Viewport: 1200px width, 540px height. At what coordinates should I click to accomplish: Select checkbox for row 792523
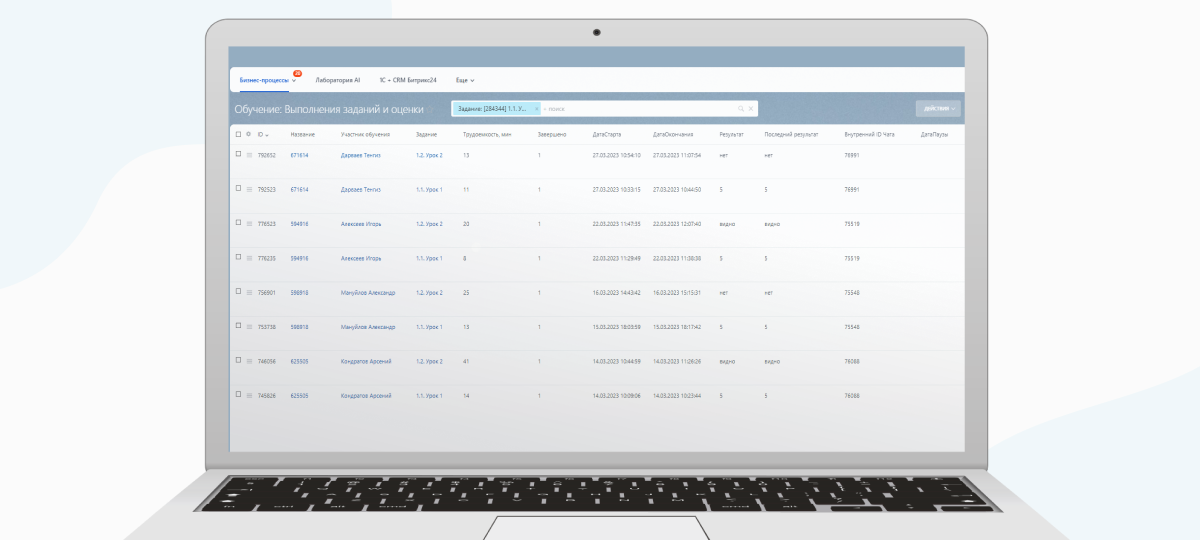[238, 188]
